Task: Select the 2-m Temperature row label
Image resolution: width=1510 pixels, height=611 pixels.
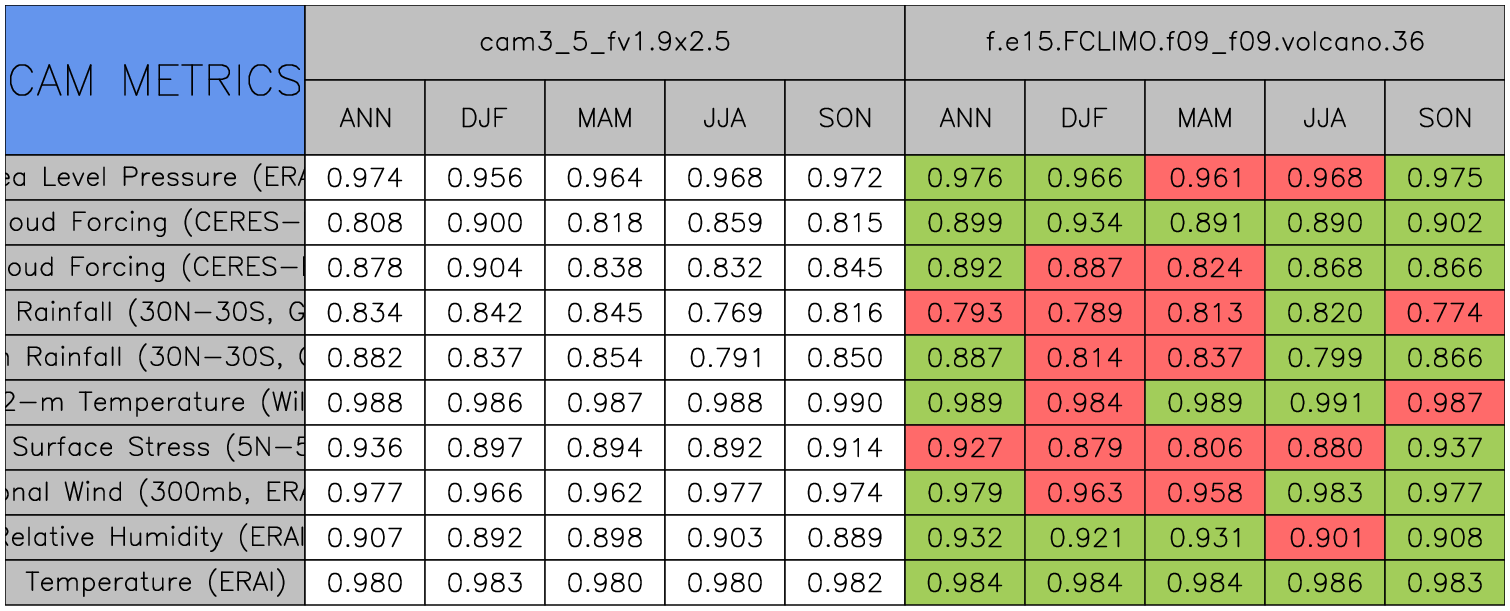Action: point(155,402)
